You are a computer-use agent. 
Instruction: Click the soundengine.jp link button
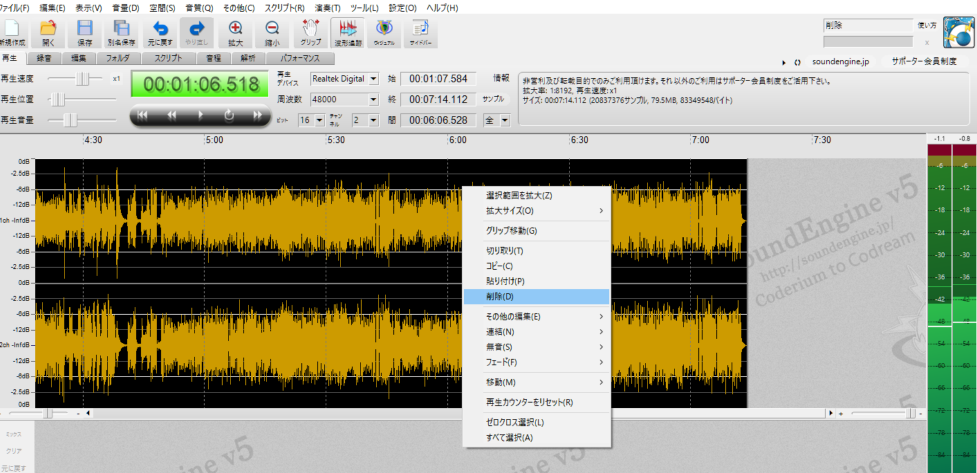point(839,63)
